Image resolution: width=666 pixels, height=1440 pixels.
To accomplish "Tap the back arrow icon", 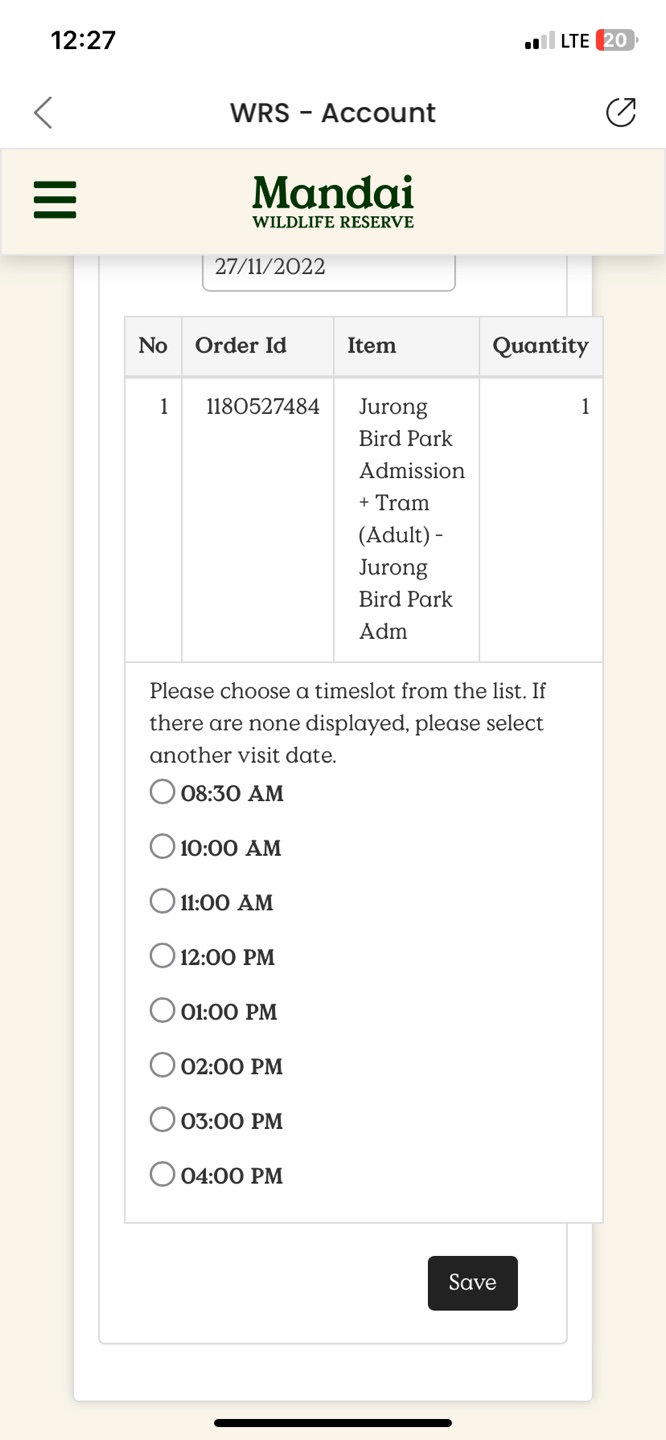I will [x=43, y=113].
